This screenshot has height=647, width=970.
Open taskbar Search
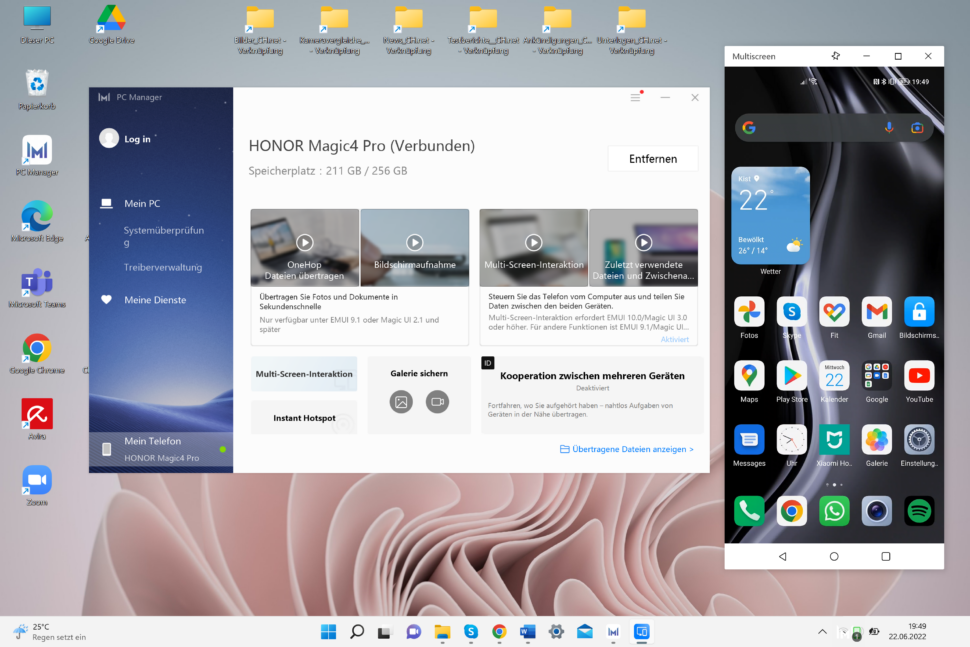357,632
